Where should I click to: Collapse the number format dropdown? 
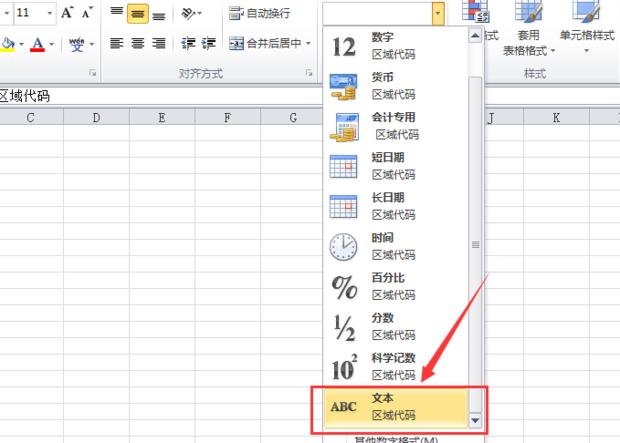point(438,13)
